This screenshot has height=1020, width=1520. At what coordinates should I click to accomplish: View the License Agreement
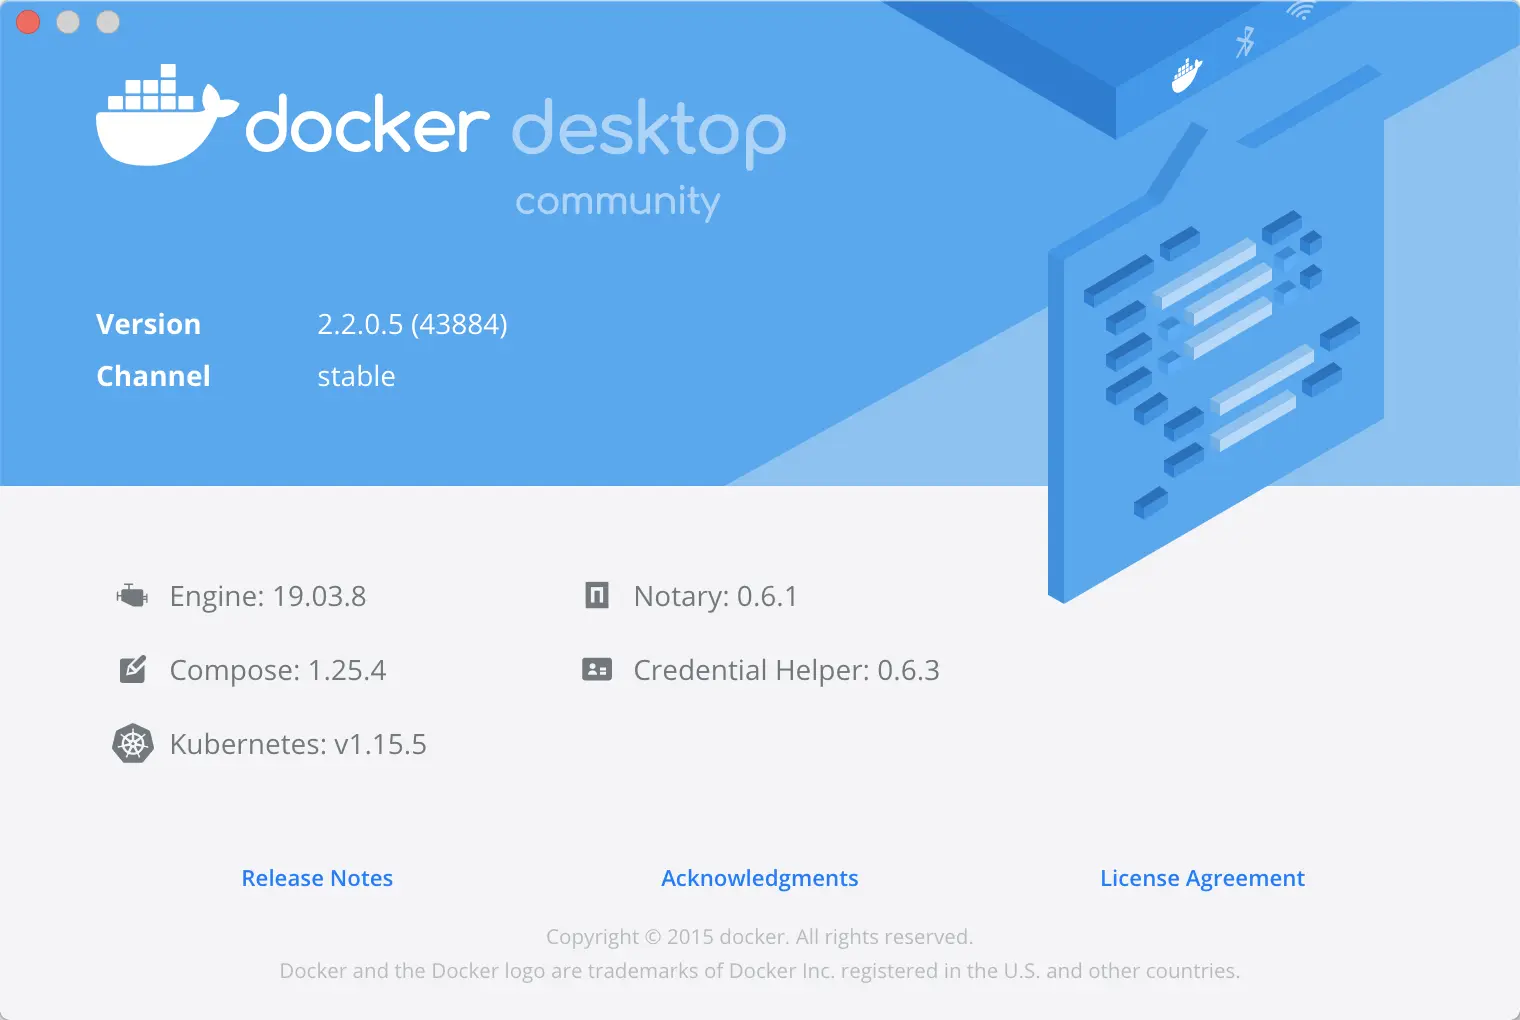point(1202,878)
